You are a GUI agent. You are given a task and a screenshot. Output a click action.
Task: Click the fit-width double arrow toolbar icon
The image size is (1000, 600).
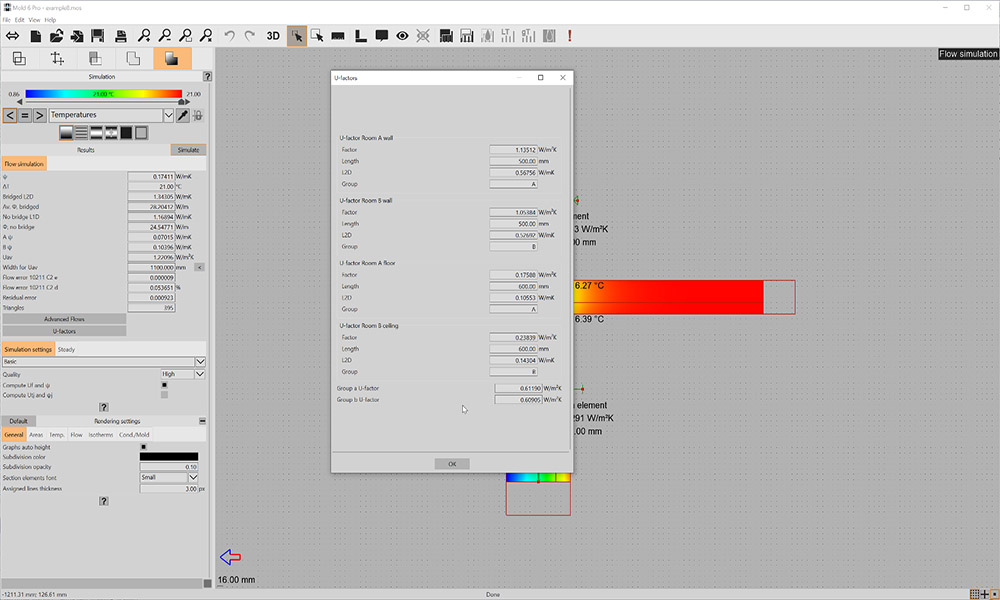click(x=12, y=36)
